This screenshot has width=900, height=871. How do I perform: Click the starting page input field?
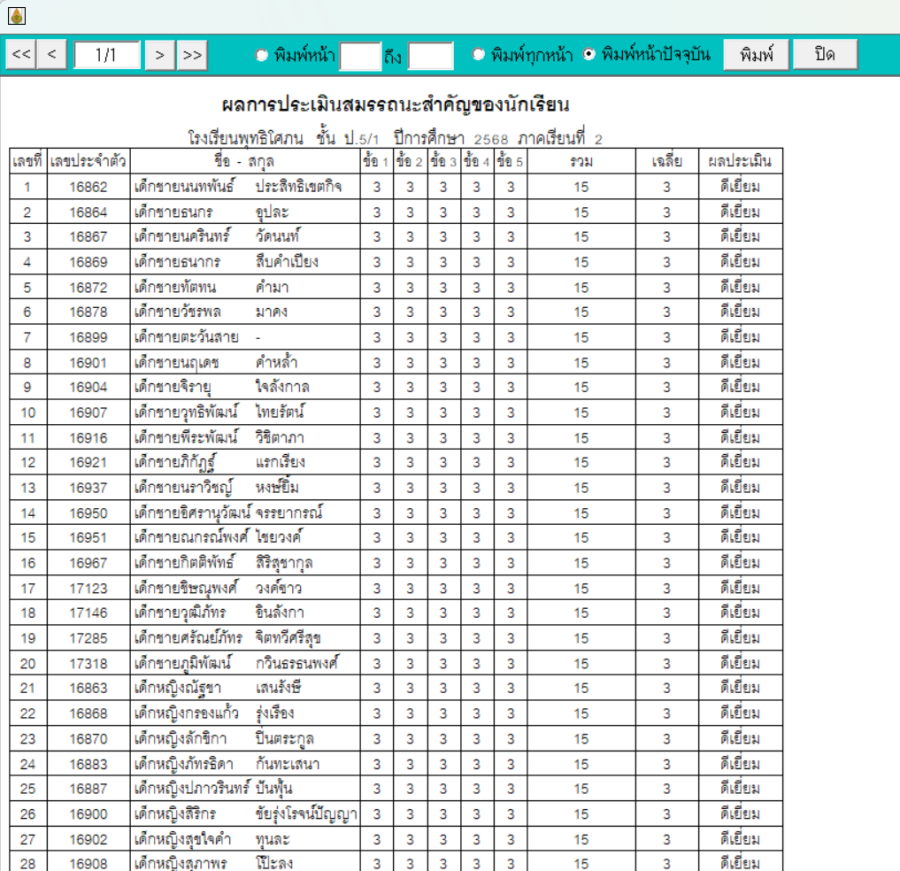pyautogui.click(x=360, y=56)
